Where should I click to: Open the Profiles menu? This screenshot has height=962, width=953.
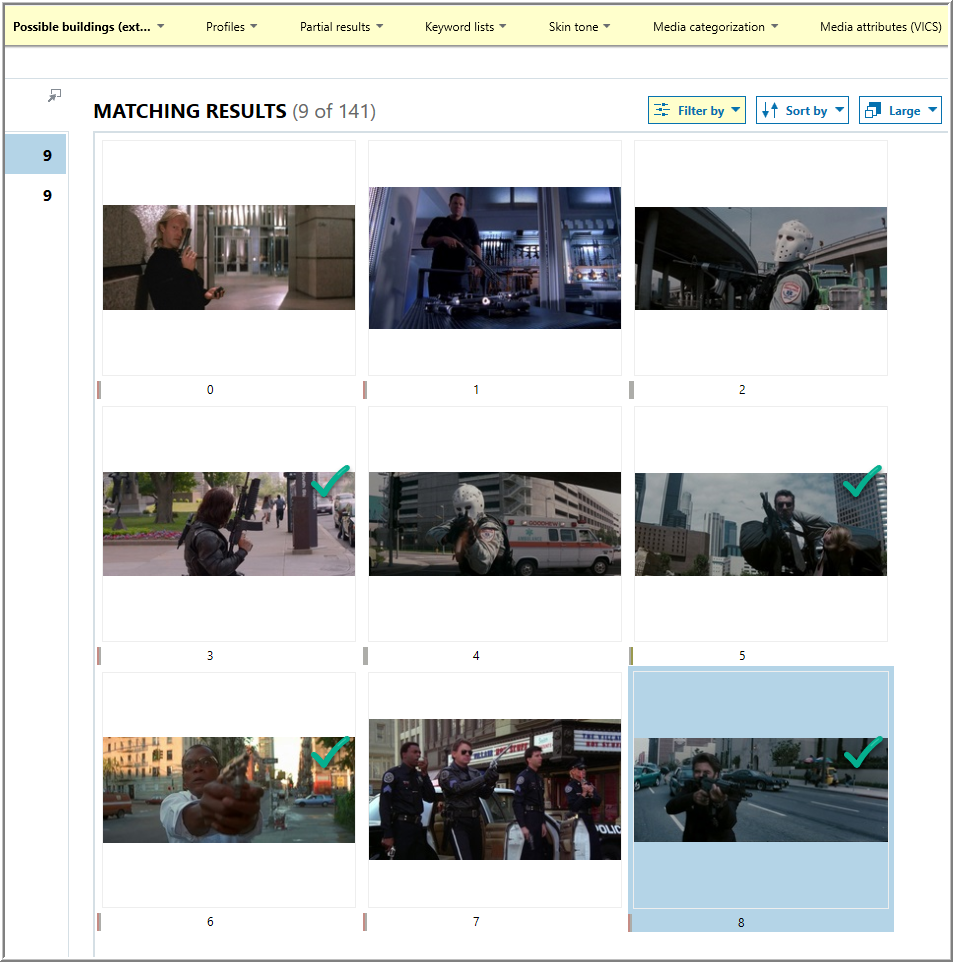point(231,27)
